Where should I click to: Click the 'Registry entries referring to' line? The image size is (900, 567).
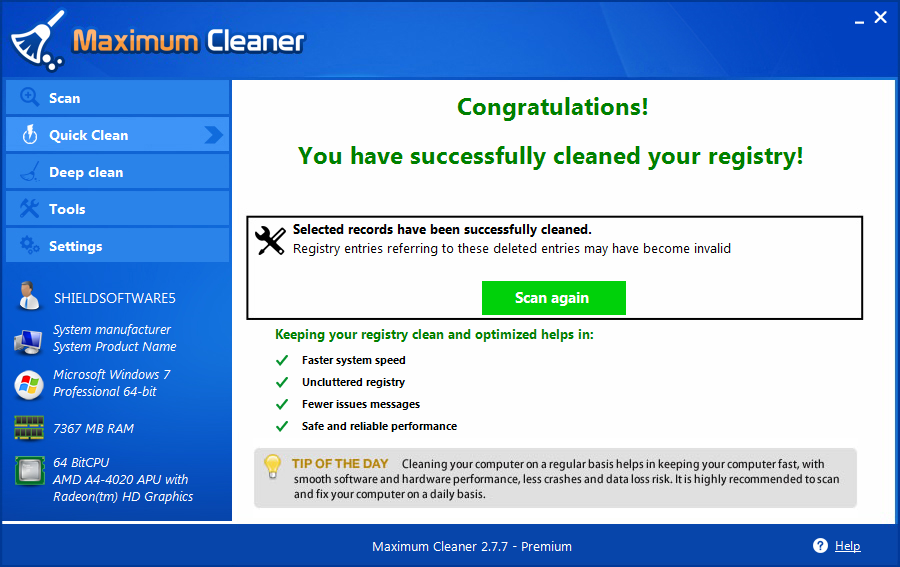click(512, 248)
